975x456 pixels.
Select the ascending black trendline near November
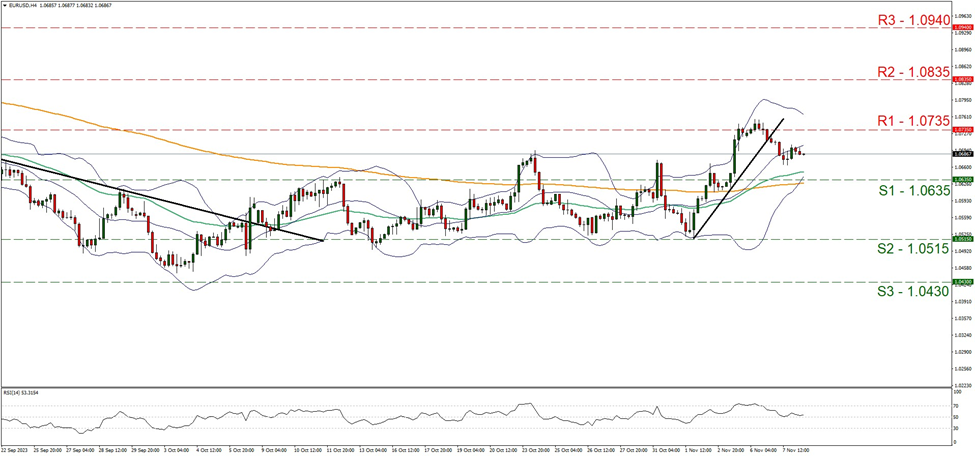pyautogui.click(x=737, y=177)
